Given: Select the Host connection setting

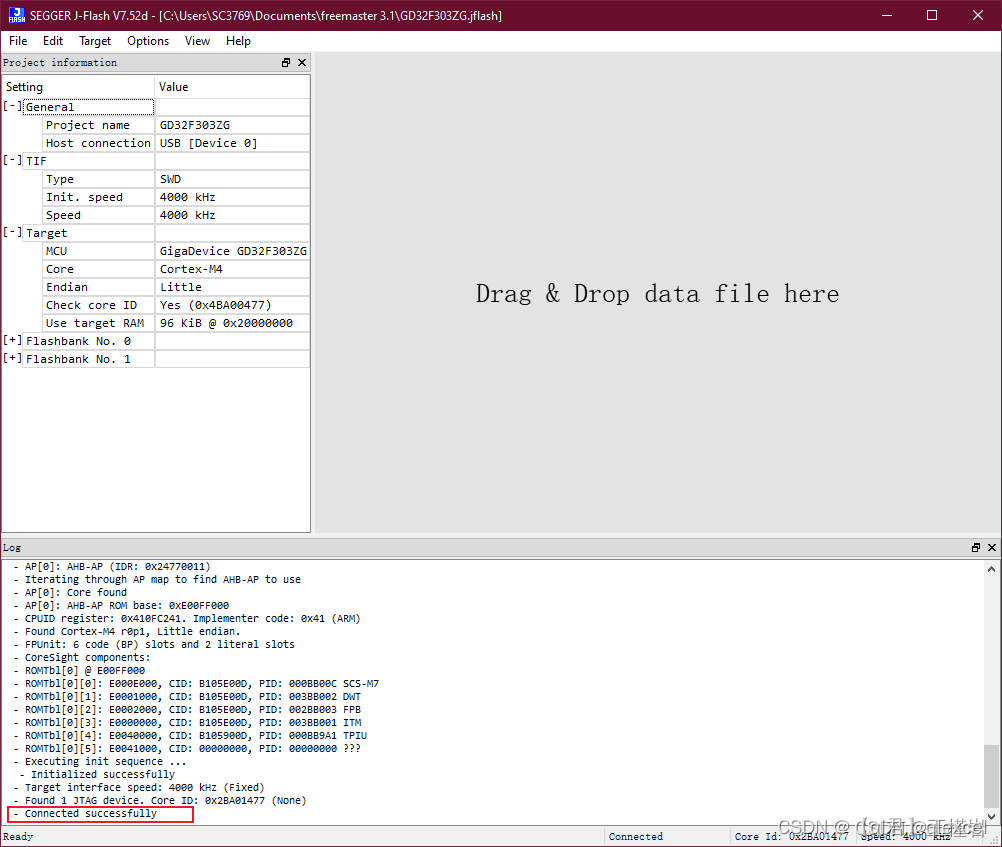Looking at the screenshot, I should point(98,143).
